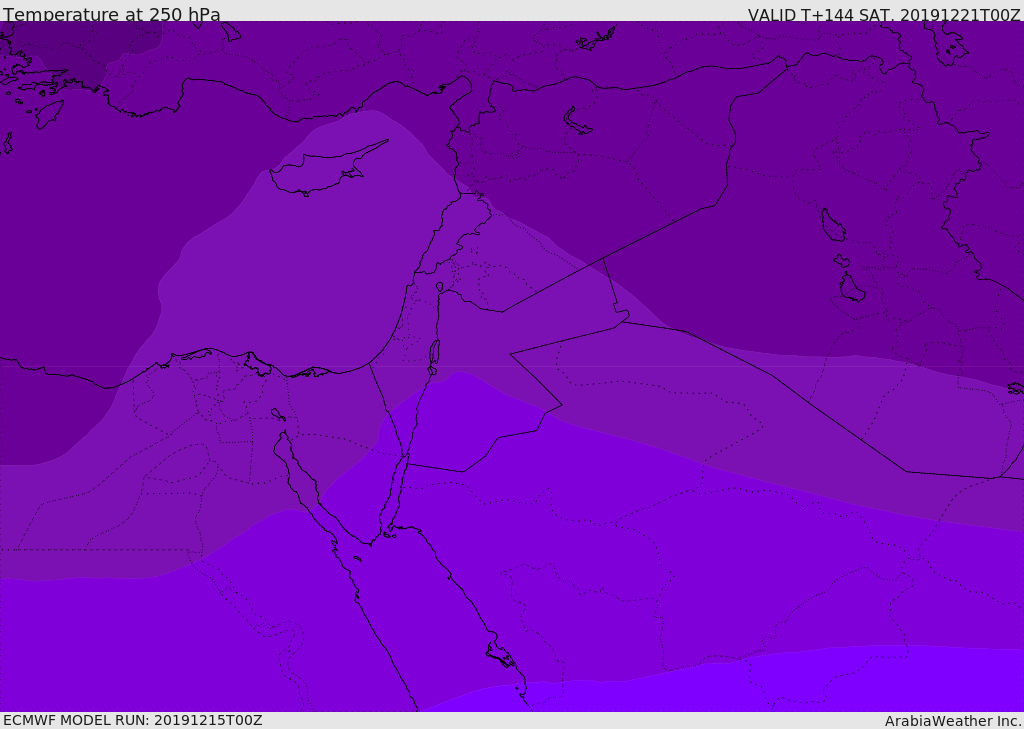Image resolution: width=1024 pixels, height=729 pixels.
Task: Click the 'VALID T+144 SAT. 20191221T00Z' label
Action: 884,15
